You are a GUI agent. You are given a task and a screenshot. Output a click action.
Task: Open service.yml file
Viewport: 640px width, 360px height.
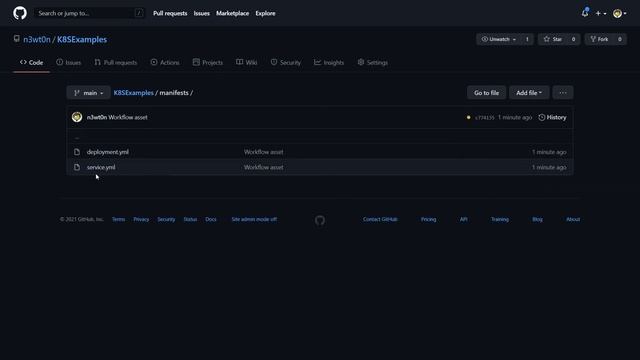(101, 167)
